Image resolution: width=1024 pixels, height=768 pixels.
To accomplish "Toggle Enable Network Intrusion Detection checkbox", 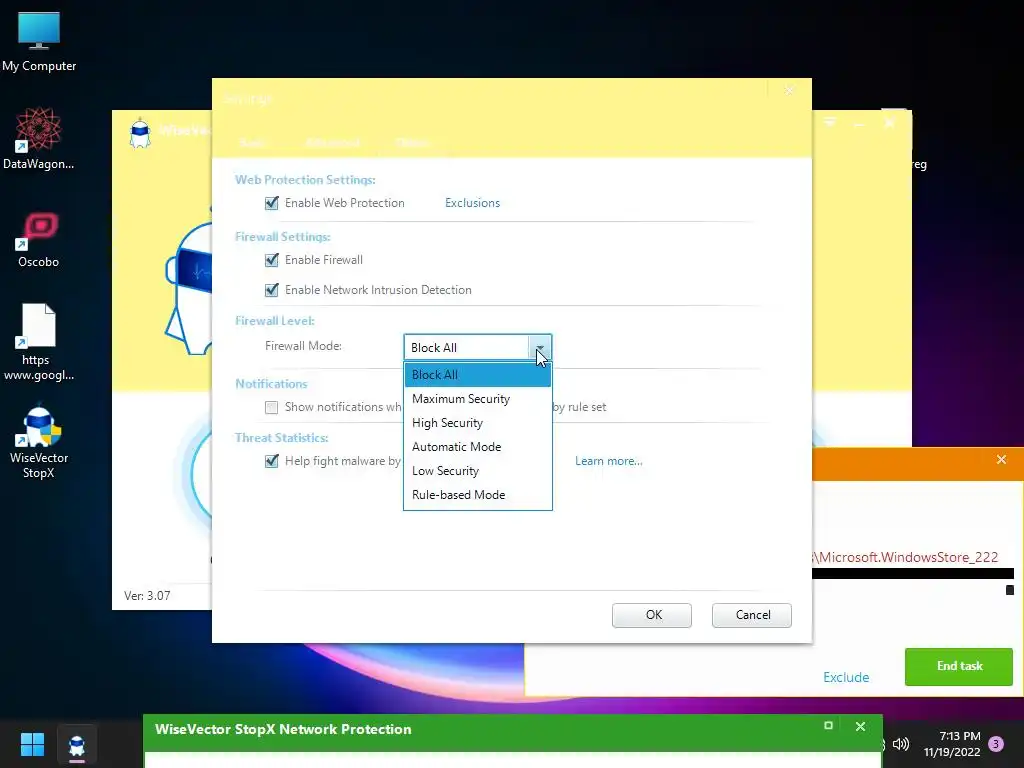I will point(272,290).
